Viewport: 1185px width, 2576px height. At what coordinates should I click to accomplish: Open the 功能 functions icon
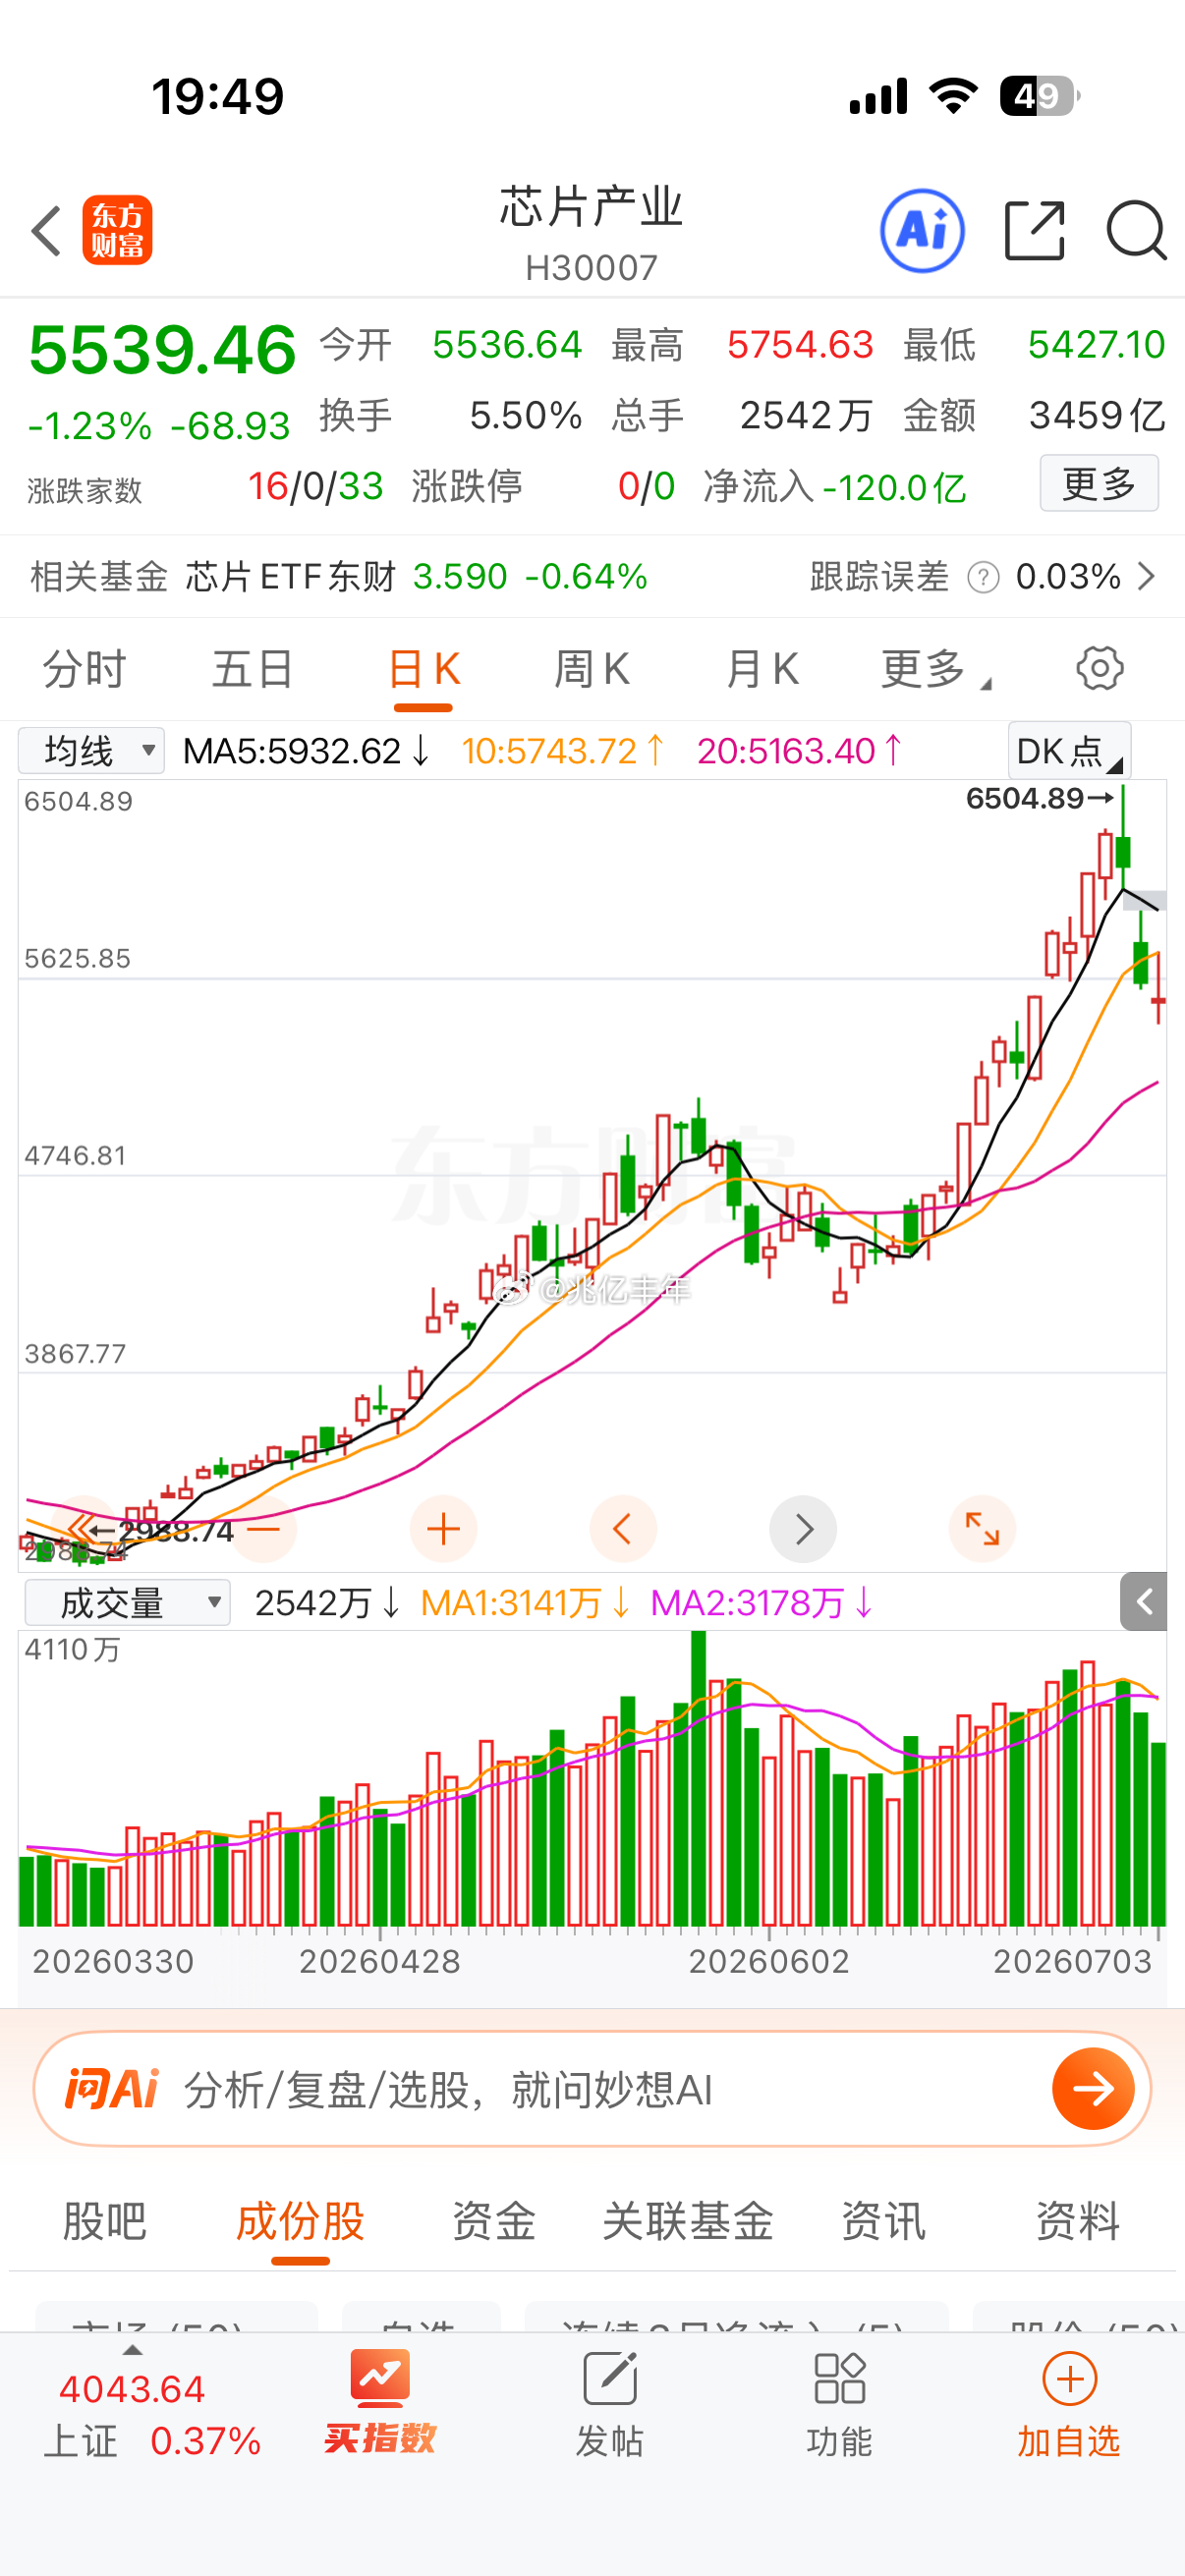pos(839,2404)
